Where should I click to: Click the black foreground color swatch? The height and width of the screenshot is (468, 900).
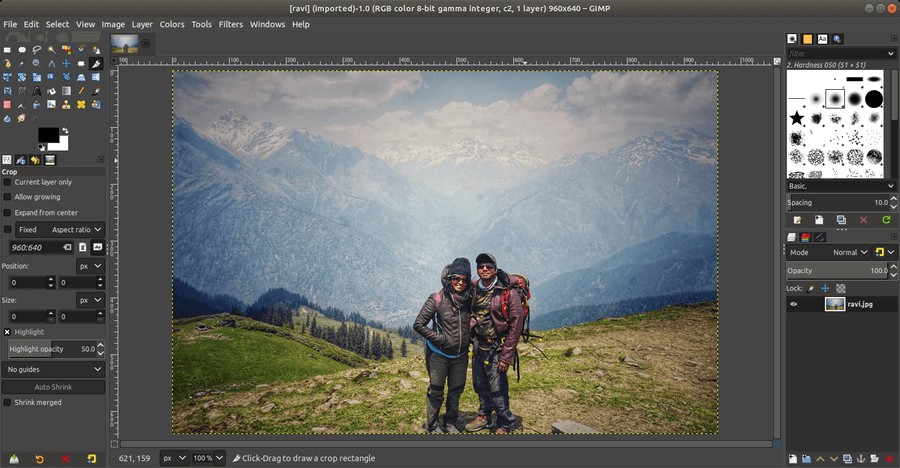pos(47,135)
